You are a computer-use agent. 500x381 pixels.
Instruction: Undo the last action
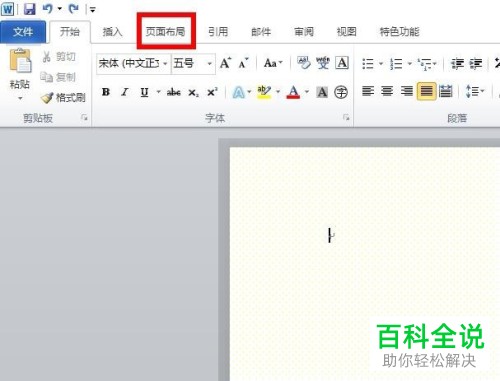tap(47, 9)
